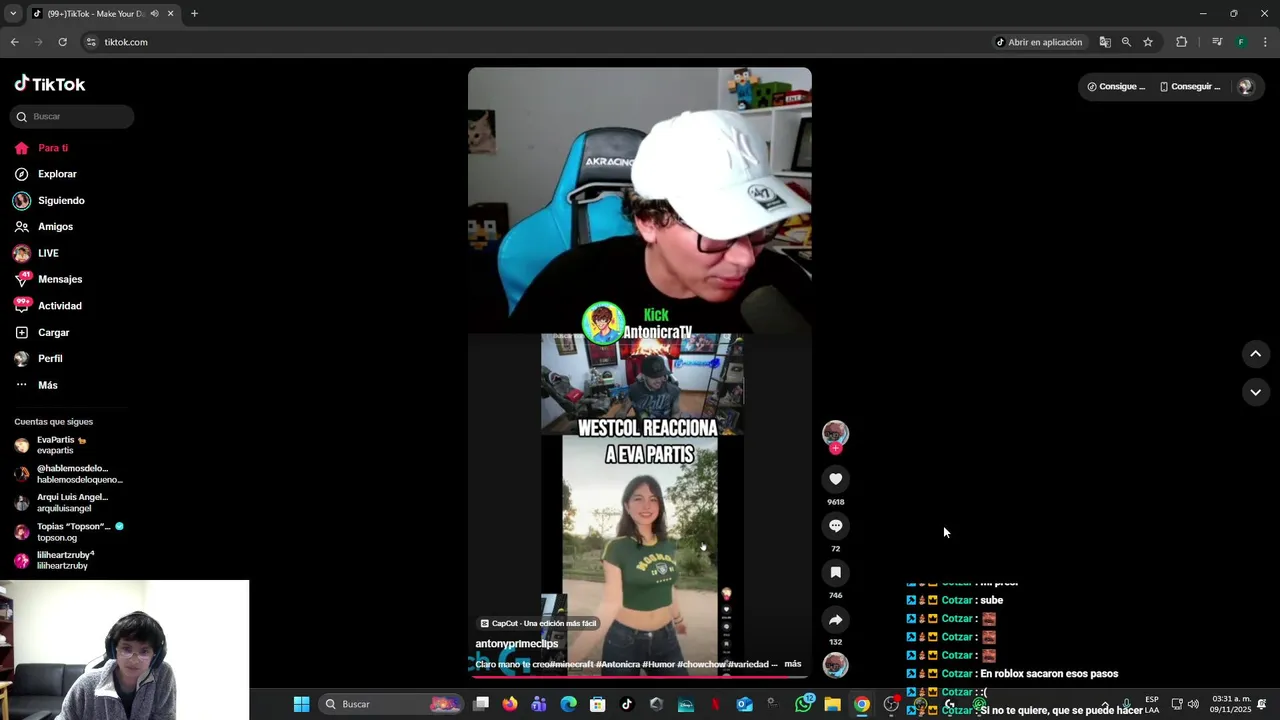Click the Consigue monedas button
The height and width of the screenshot is (720, 1280).
click(1116, 87)
